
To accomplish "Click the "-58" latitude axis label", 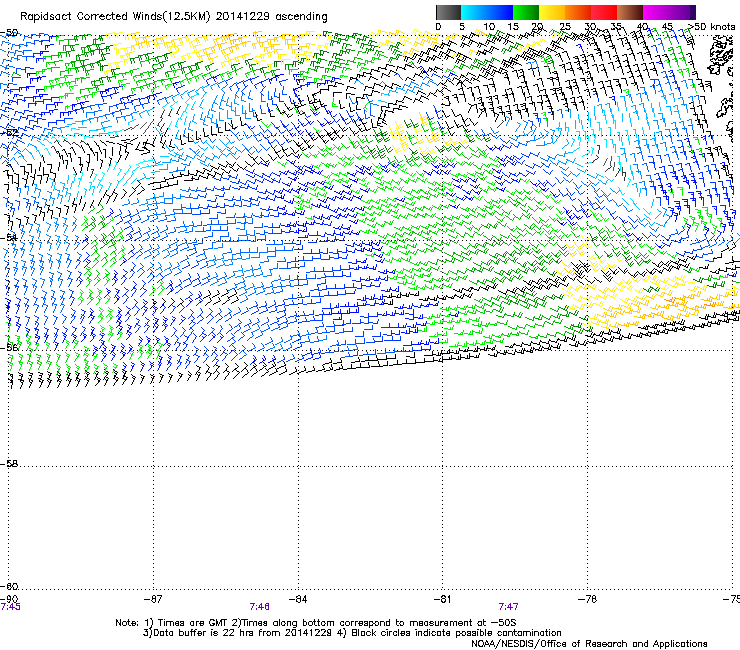I will (9, 464).
